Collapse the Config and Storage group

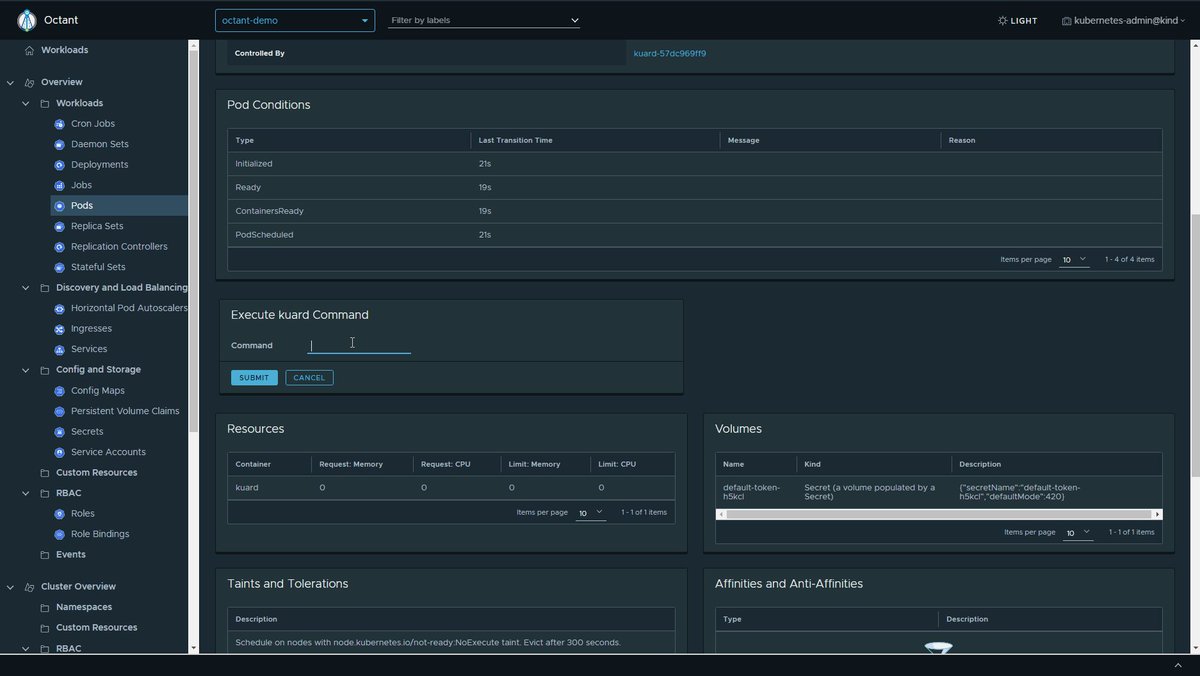pyautogui.click(x=26, y=370)
